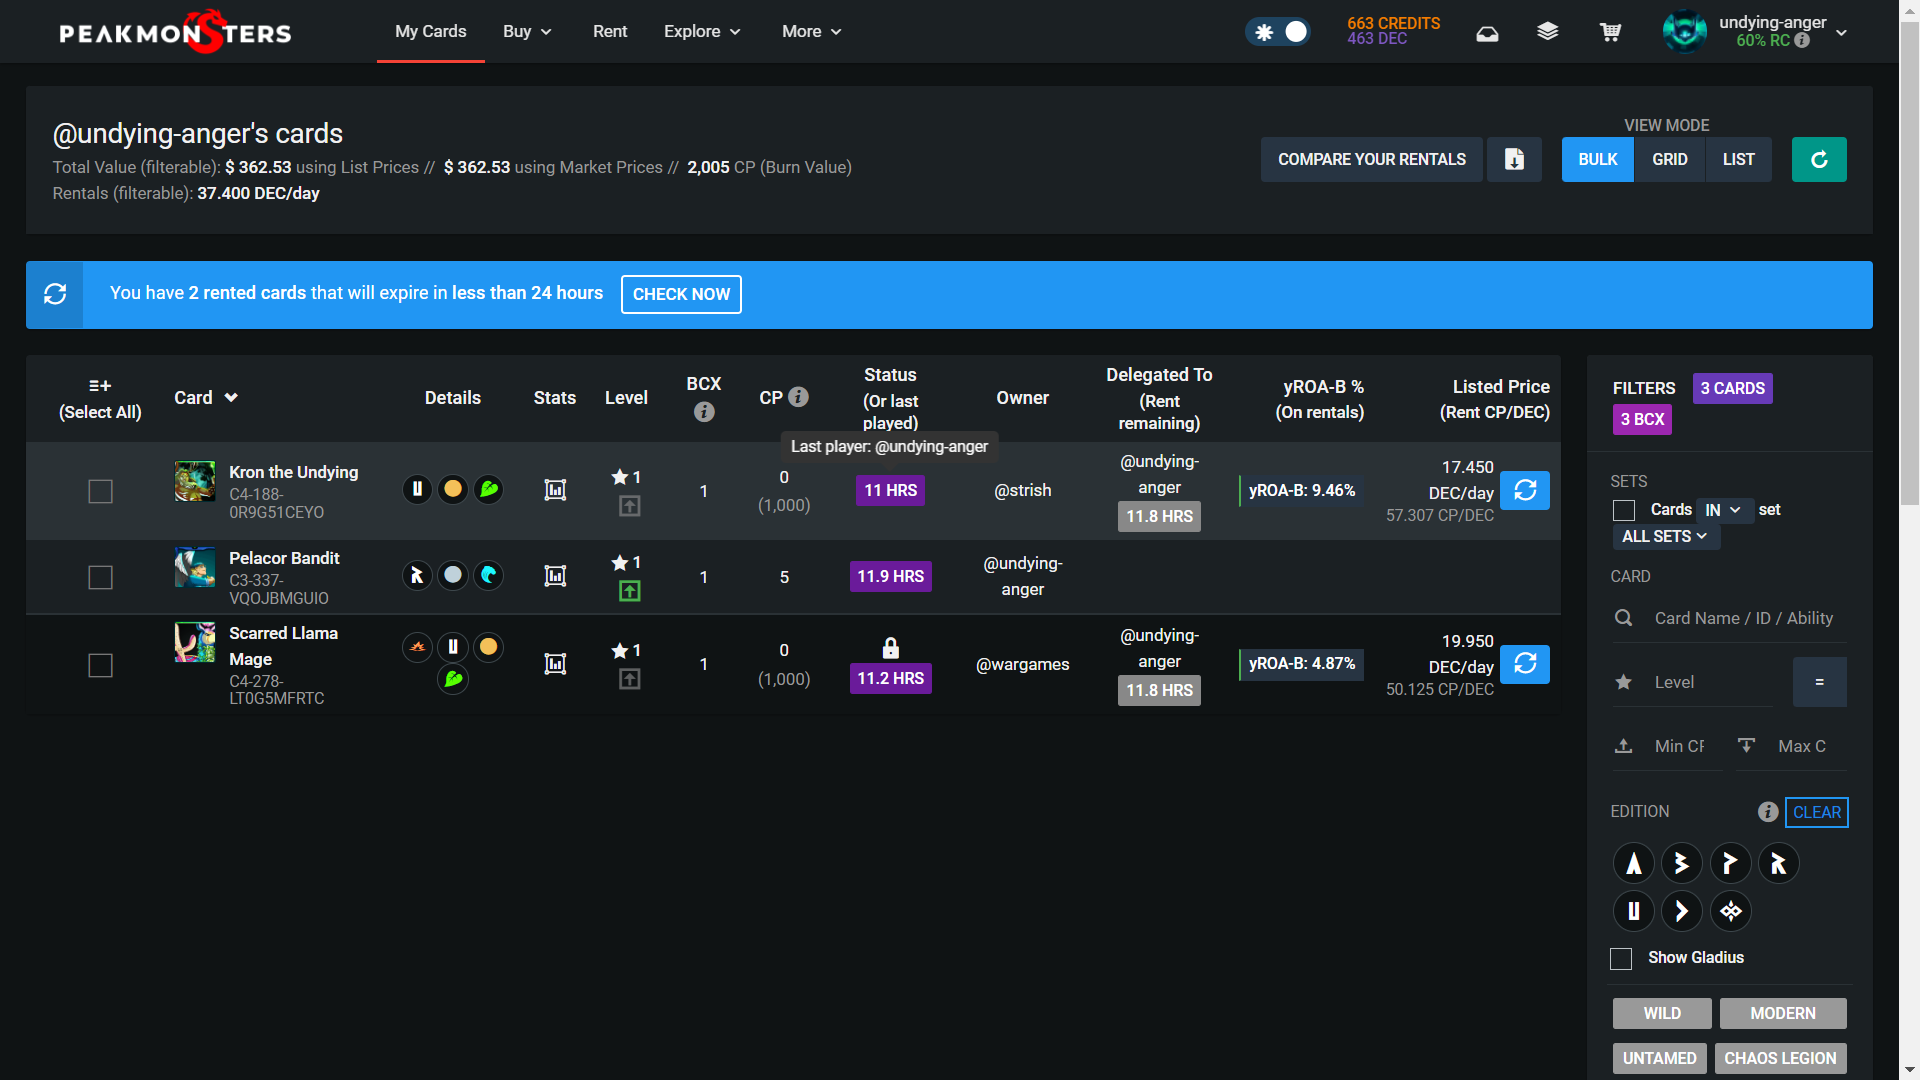This screenshot has width=1920, height=1080.
Task: Update rental price for Scarred Llama Mage
Action: pos(1524,664)
